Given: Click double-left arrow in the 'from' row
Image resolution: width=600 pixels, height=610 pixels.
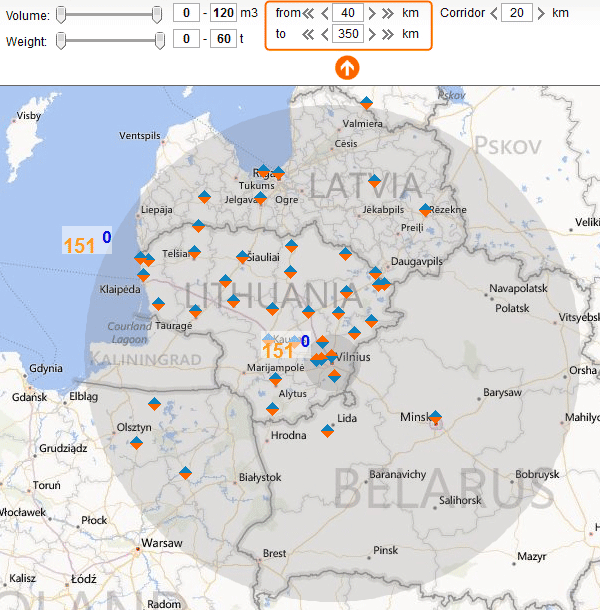Looking at the screenshot, I should coord(310,14).
